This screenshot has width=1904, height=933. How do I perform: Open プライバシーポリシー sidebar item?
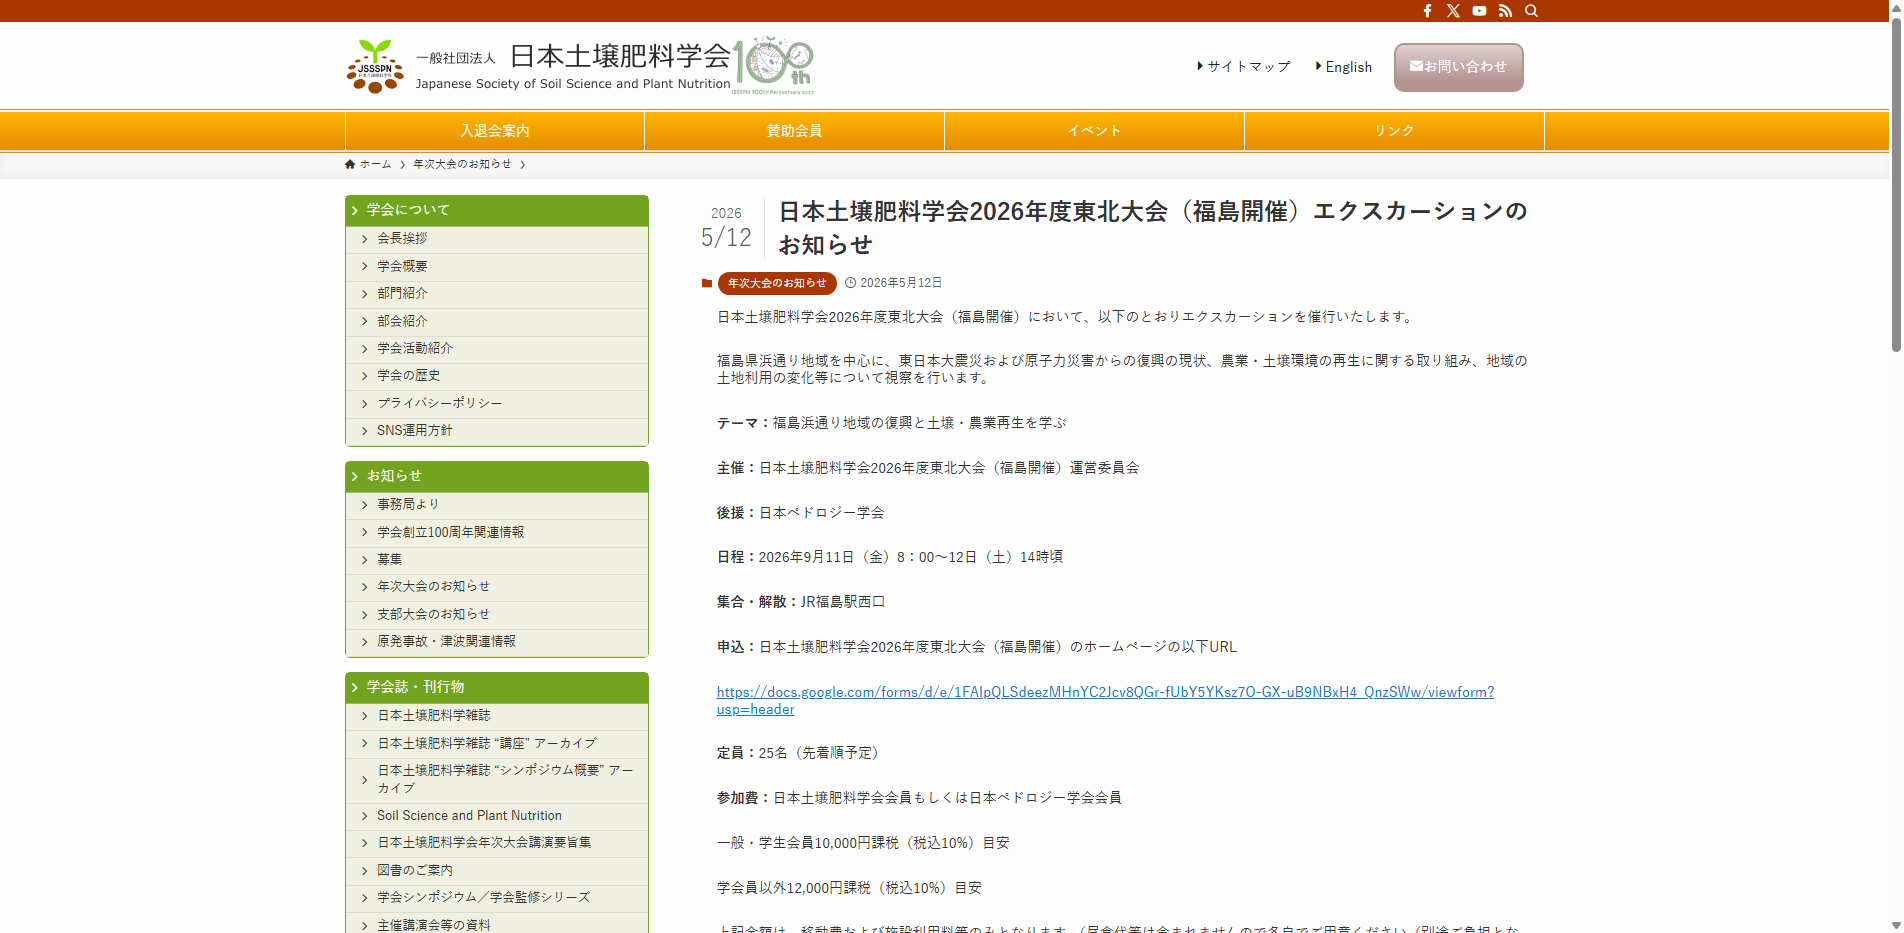point(497,403)
